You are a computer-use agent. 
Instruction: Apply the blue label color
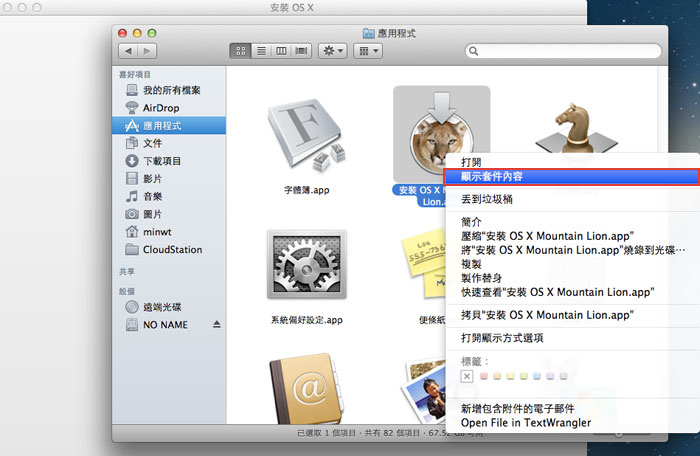point(537,376)
